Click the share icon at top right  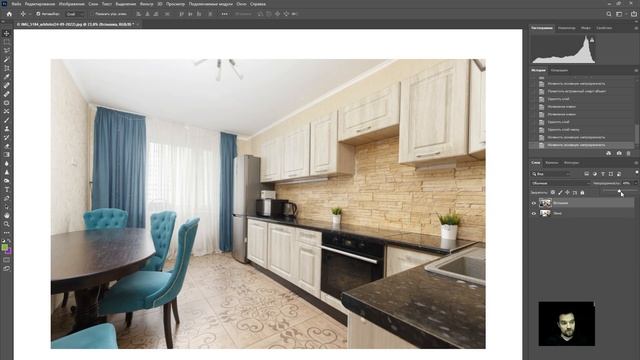point(634,14)
